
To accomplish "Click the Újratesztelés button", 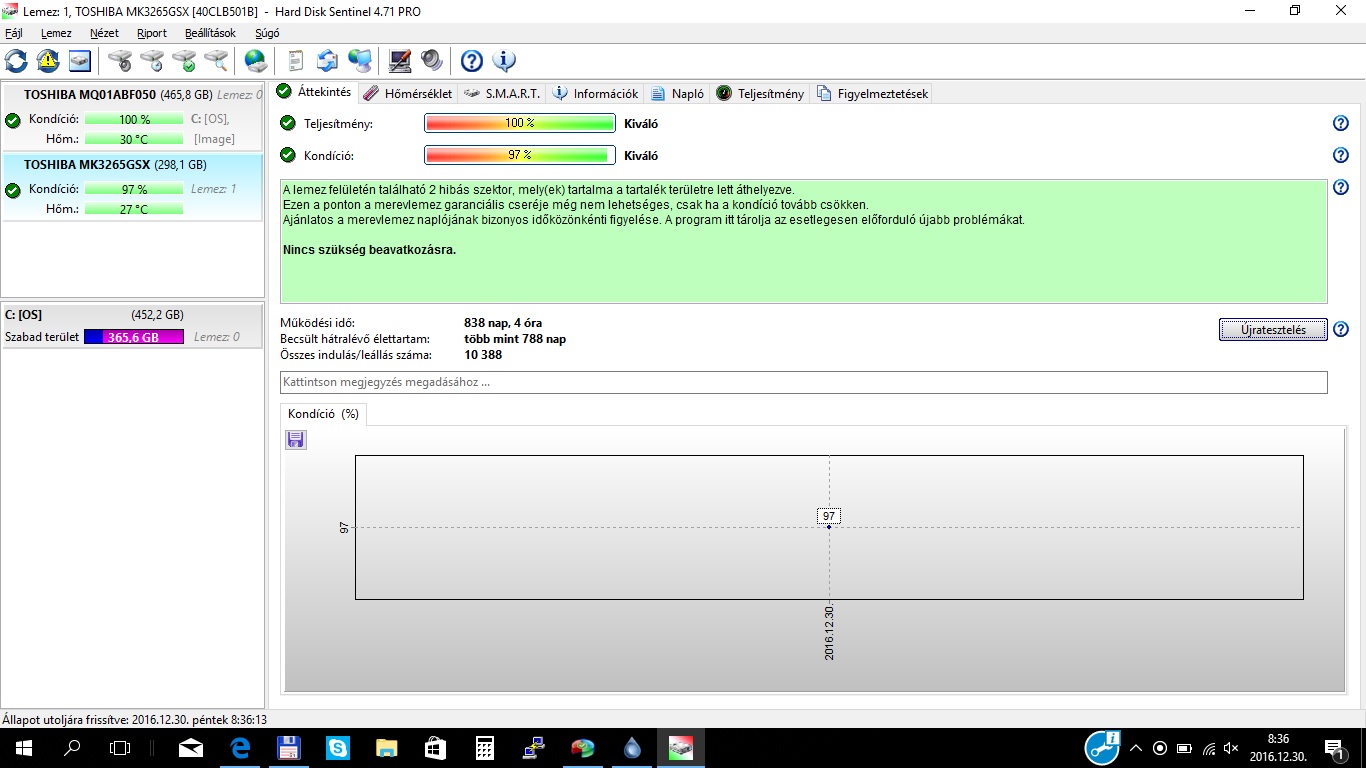I will coord(1273,329).
